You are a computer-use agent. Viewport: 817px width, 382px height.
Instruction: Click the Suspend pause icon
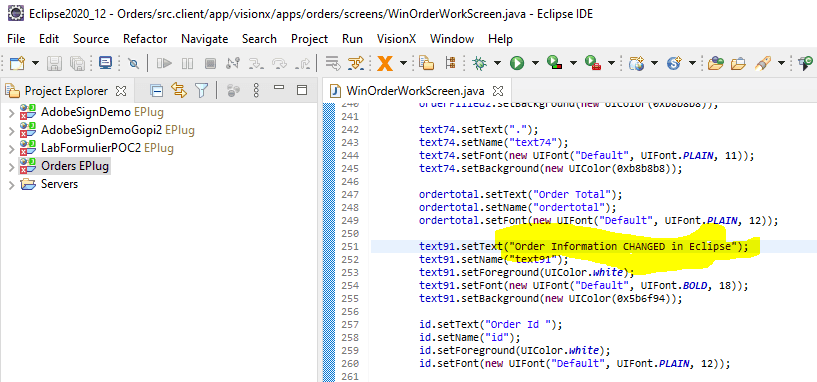point(187,63)
